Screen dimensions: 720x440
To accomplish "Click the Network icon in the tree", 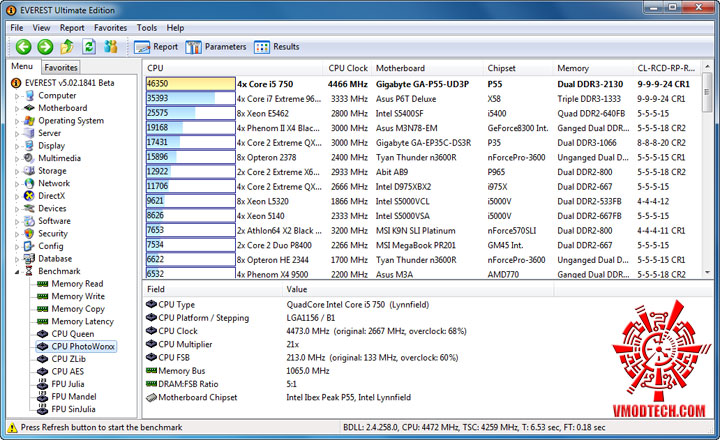I will [x=29, y=183].
